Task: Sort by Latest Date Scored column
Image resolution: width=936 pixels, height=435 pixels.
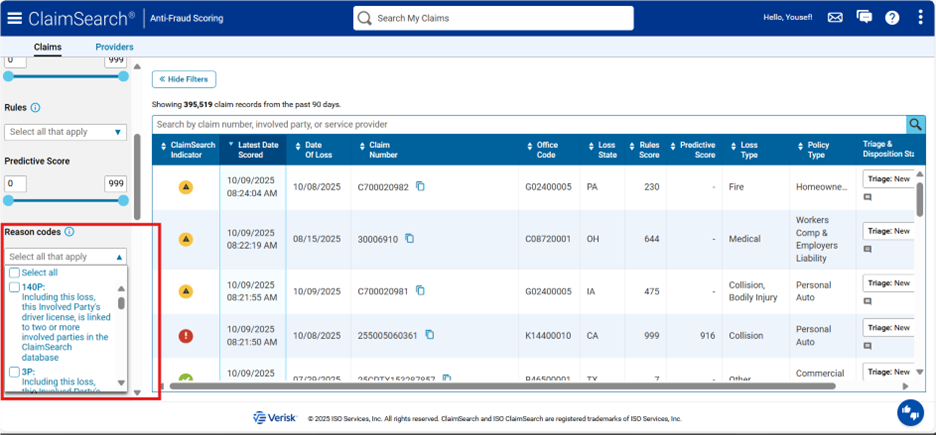Action: point(253,150)
